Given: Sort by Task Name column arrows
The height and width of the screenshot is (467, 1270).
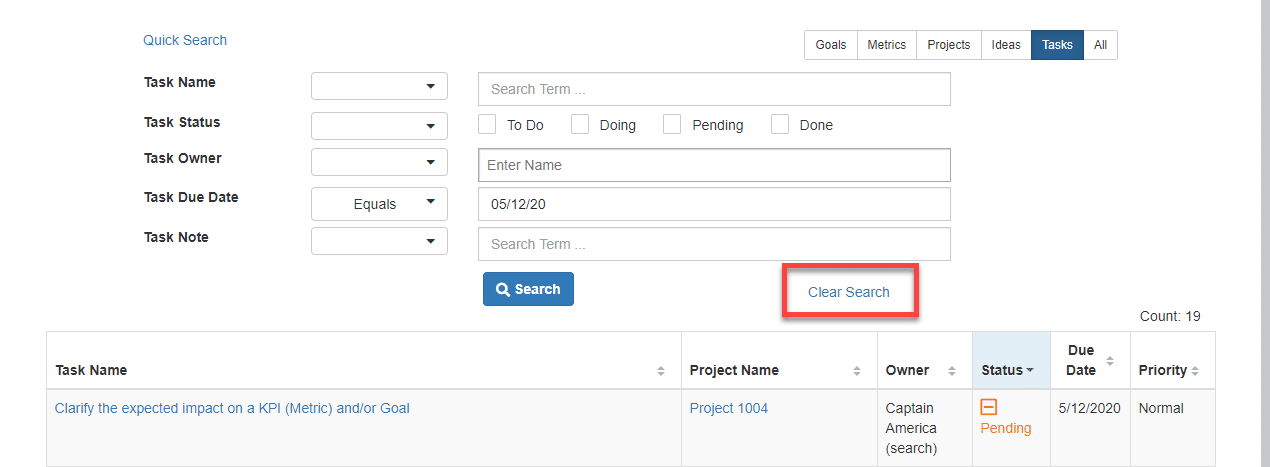Looking at the screenshot, I should [x=660, y=371].
